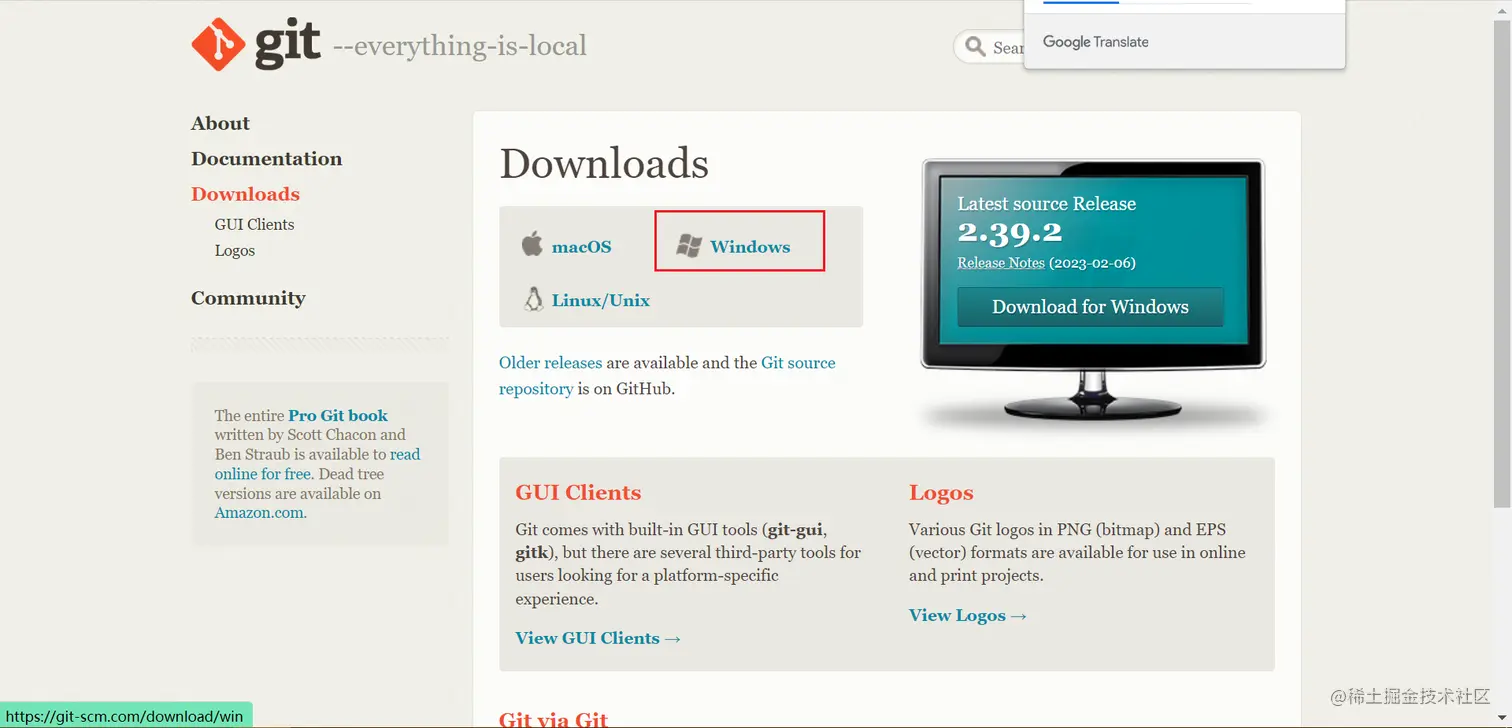Click the 2.39.2 version number
Viewport: 1512px width, 728px height.
(x=1010, y=233)
